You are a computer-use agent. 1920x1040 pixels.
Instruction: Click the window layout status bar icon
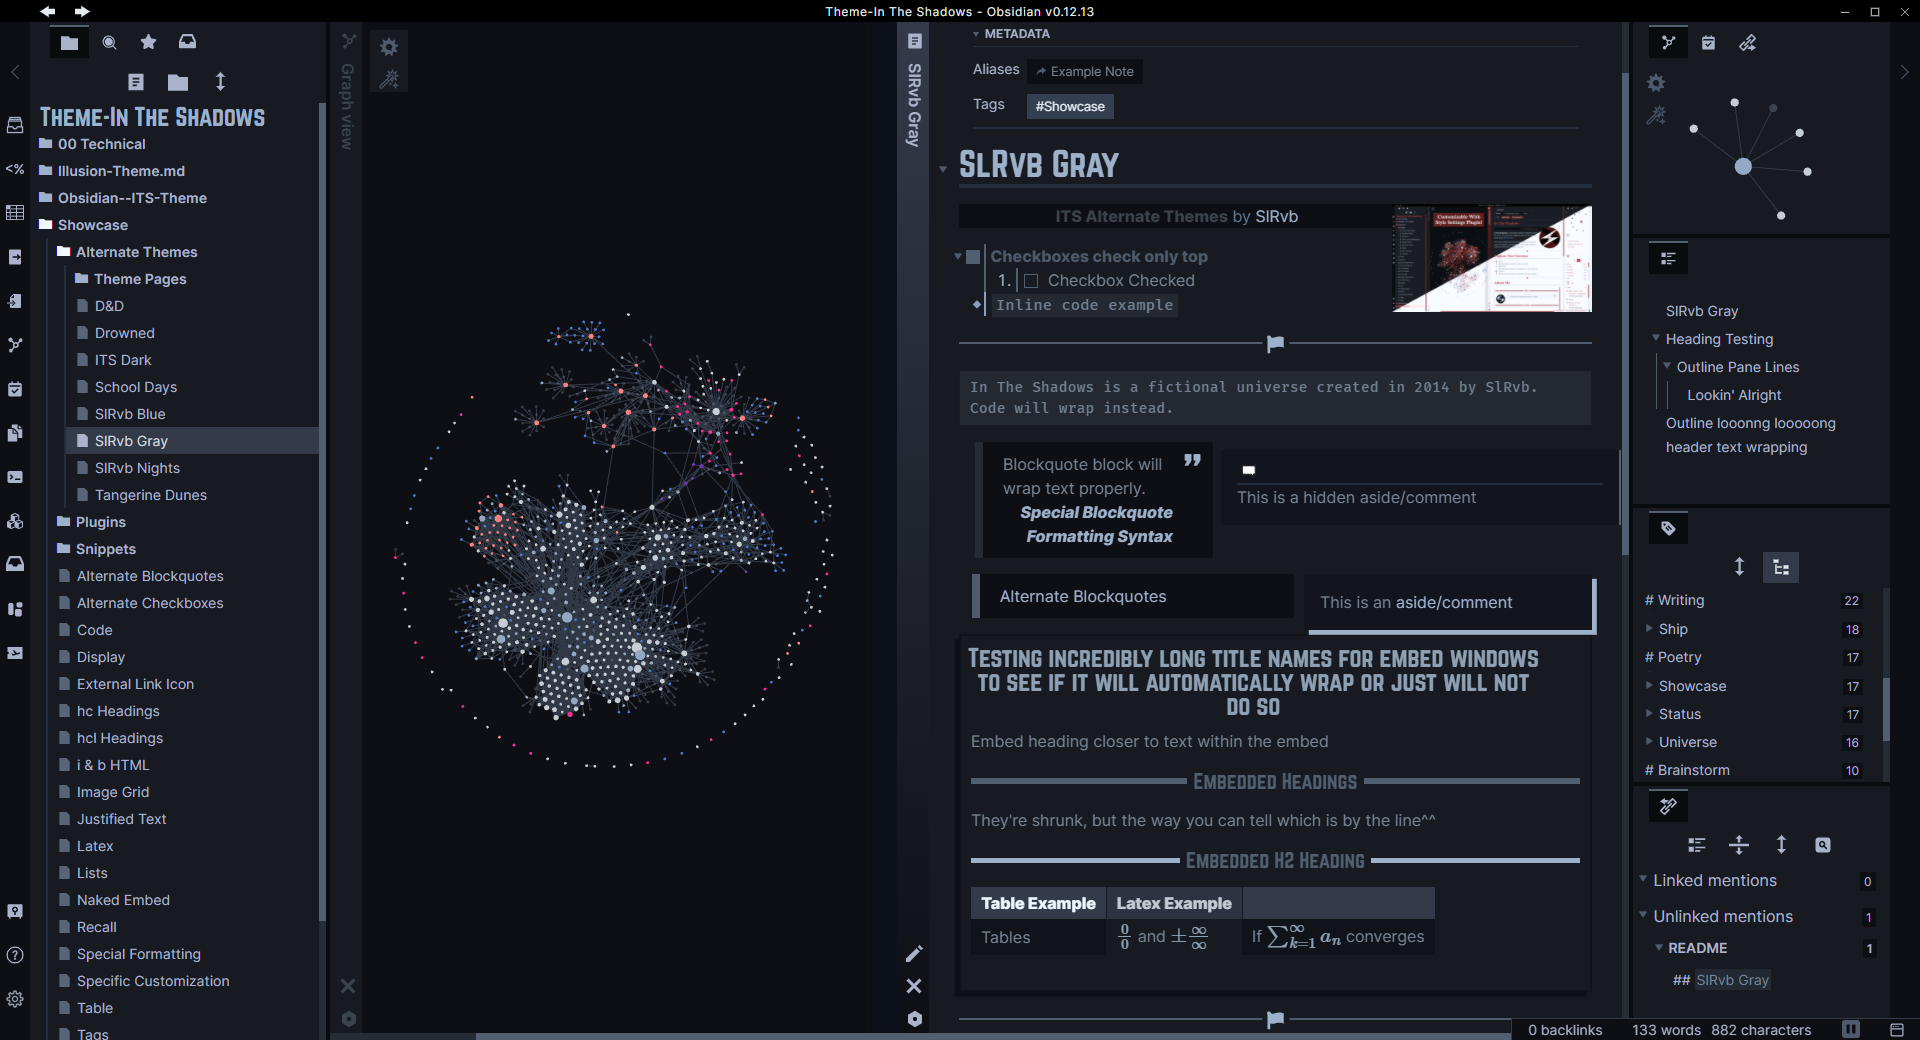(x=1897, y=1029)
